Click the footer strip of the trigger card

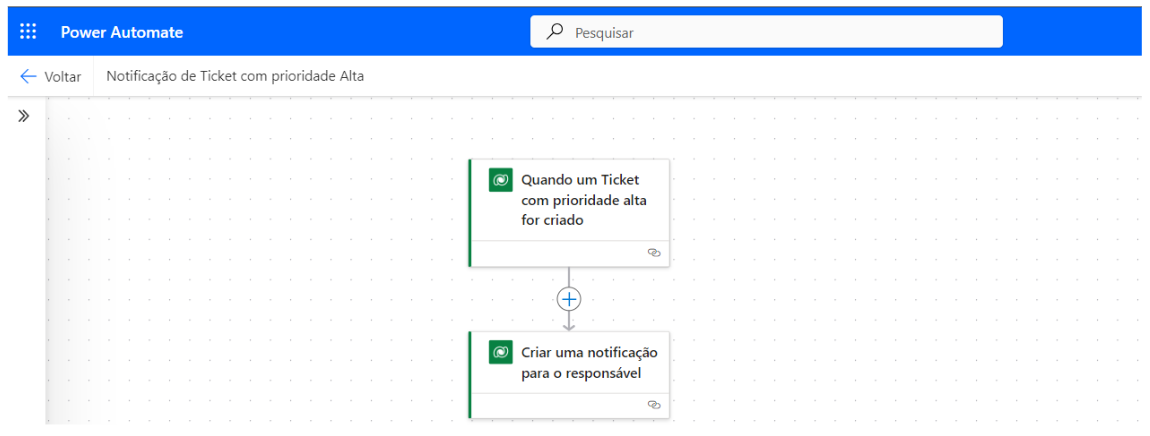click(560, 254)
